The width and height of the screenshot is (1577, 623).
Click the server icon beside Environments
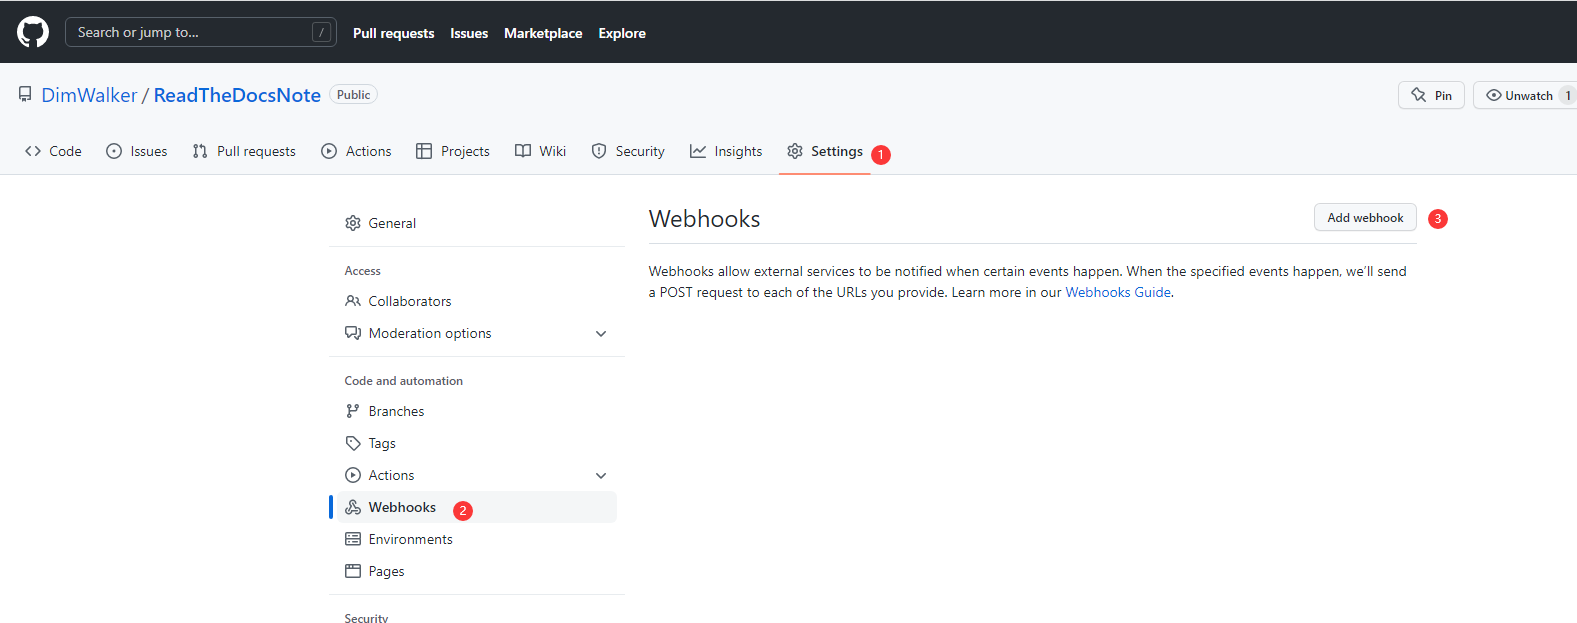[353, 539]
